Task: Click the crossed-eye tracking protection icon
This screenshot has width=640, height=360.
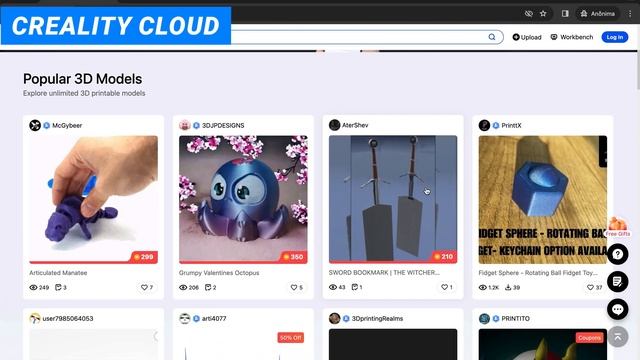Action: (x=529, y=13)
